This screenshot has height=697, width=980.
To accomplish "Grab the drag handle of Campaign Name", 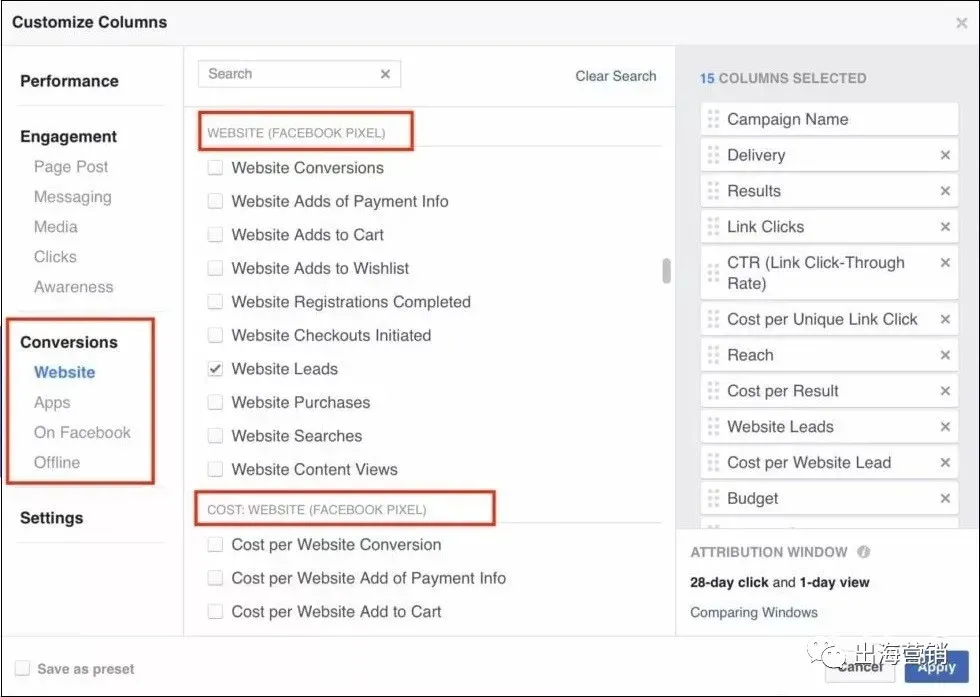I will (713, 119).
